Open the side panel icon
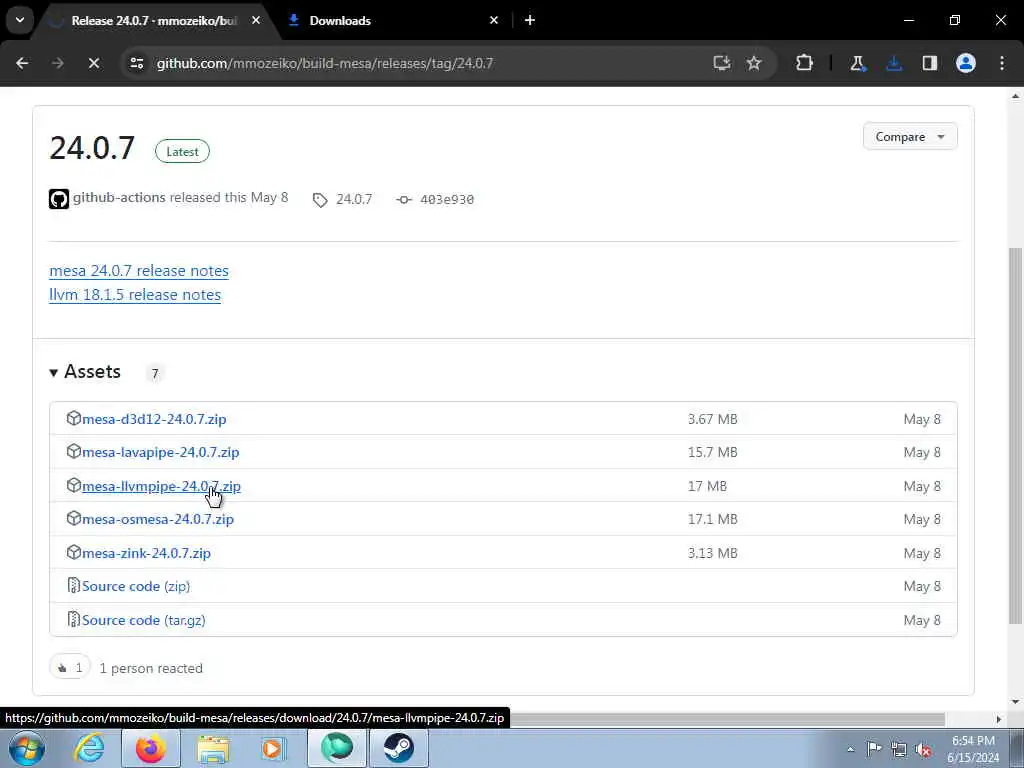Screen dimensions: 1024x768 pyautogui.click(x=930, y=63)
